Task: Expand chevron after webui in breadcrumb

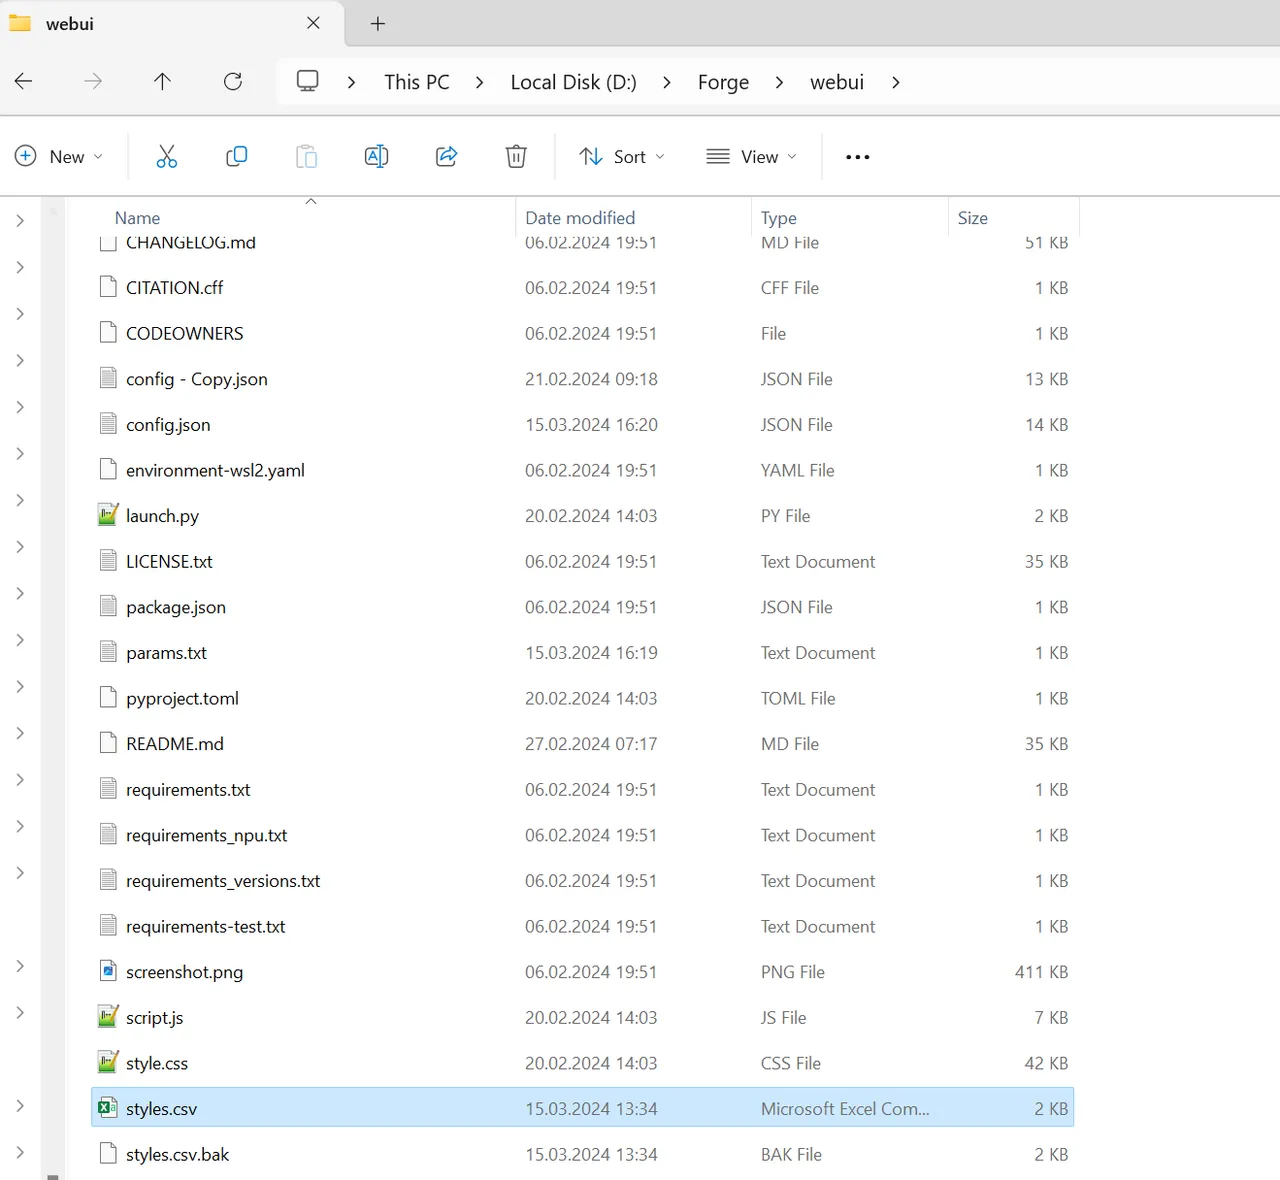Action: (895, 82)
